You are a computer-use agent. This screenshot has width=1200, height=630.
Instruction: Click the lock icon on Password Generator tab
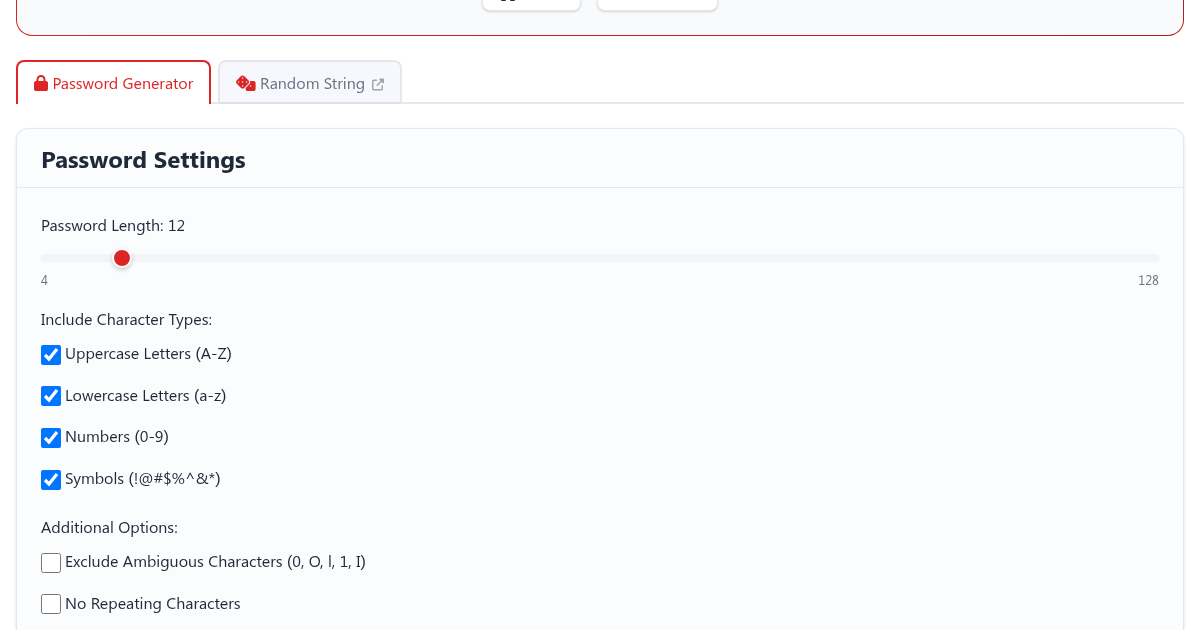tap(41, 84)
